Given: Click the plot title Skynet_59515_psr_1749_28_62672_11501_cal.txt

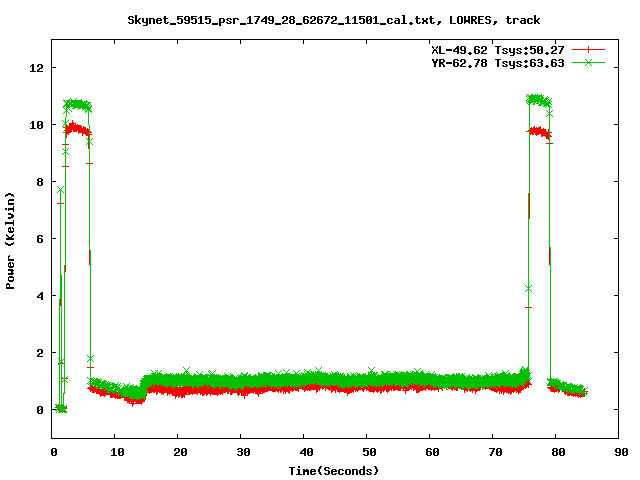Looking at the screenshot, I should [334, 20].
